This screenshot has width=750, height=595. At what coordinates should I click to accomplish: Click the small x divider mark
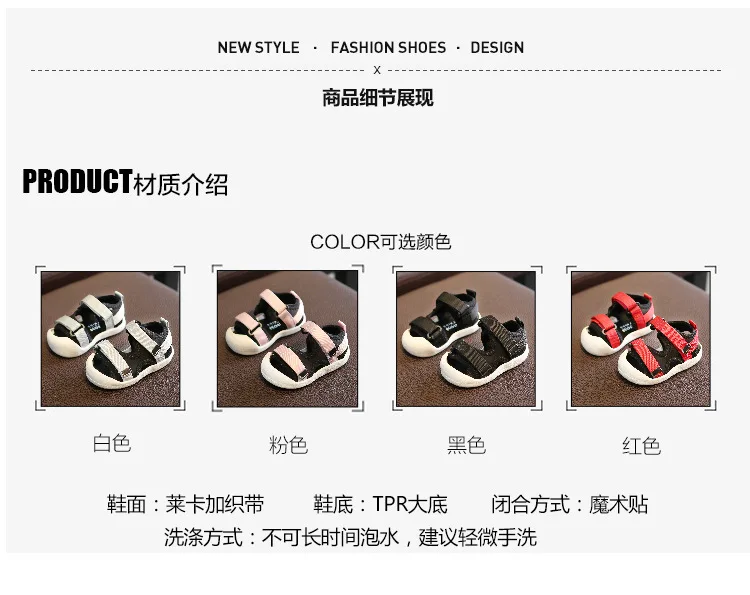click(x=377, y=70)
